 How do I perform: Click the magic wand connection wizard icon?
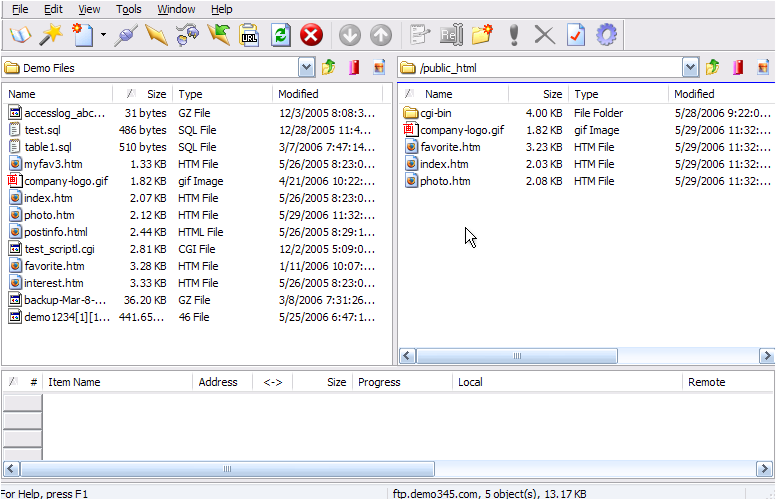tap(51, 35)
